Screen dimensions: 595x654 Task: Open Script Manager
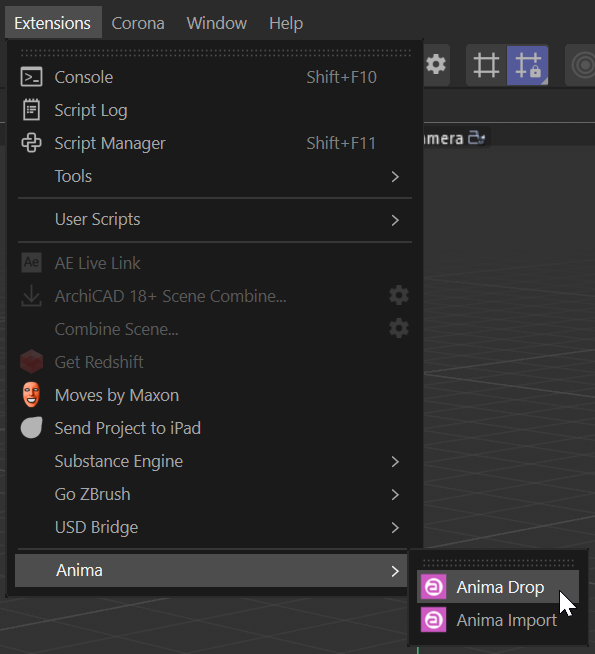215,143
